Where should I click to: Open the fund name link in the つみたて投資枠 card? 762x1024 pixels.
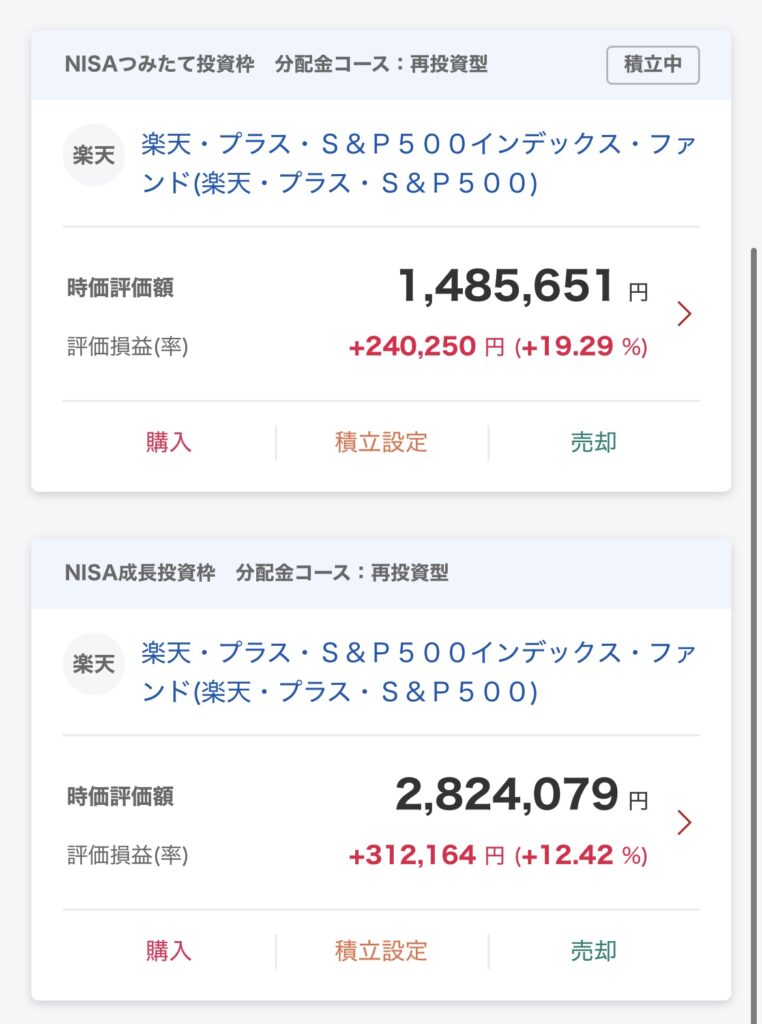tap(418, 164)
